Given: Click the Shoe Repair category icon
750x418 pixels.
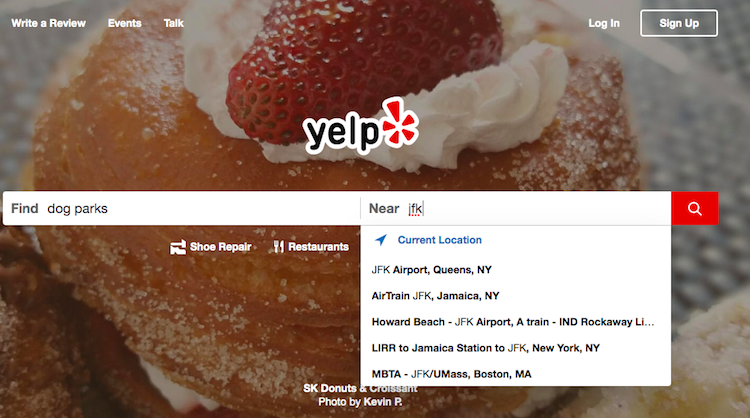Looking at the screenshot, I should coord(178,247).
